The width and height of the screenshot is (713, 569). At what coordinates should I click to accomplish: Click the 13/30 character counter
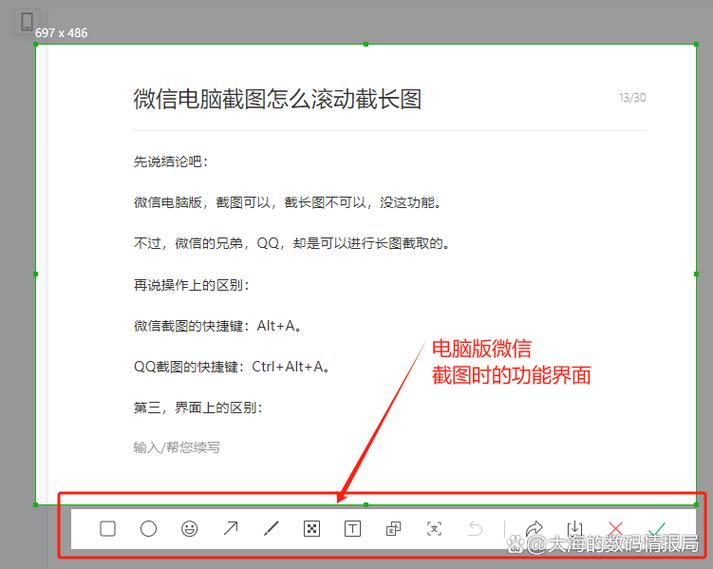pyautogui.click(x=633, y=98)
